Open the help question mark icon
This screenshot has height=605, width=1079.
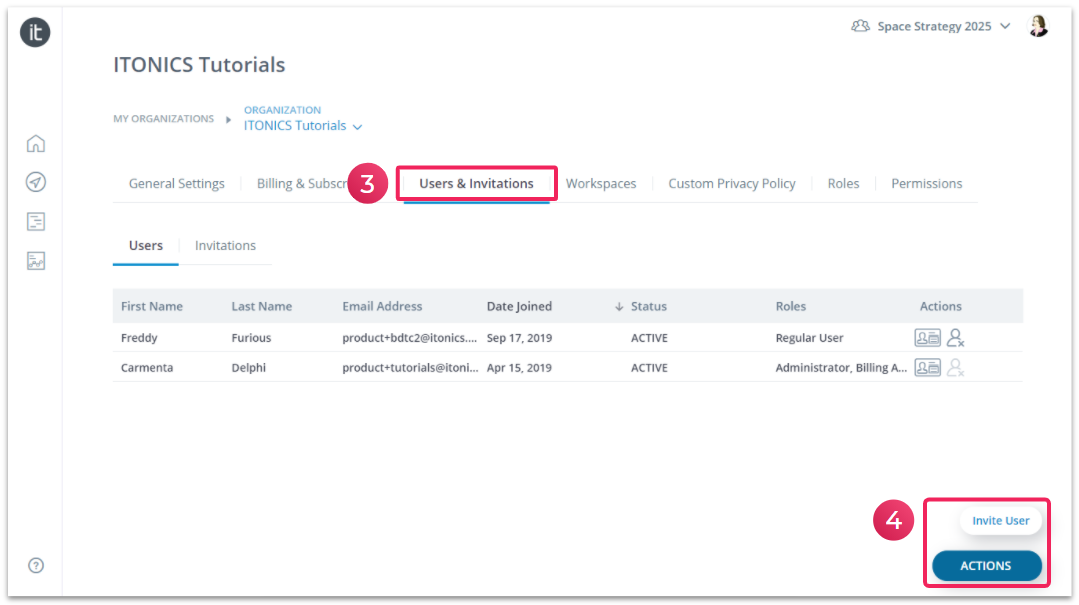coord(36,566)
